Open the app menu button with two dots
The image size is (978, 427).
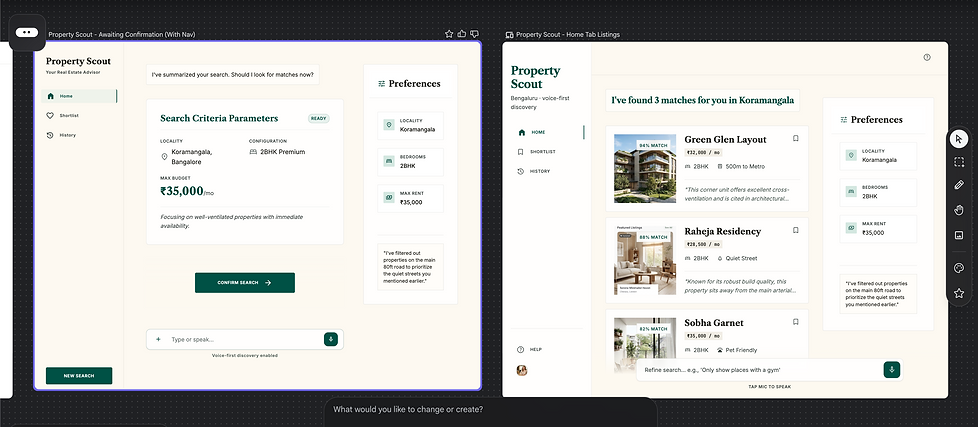[27, 32]
